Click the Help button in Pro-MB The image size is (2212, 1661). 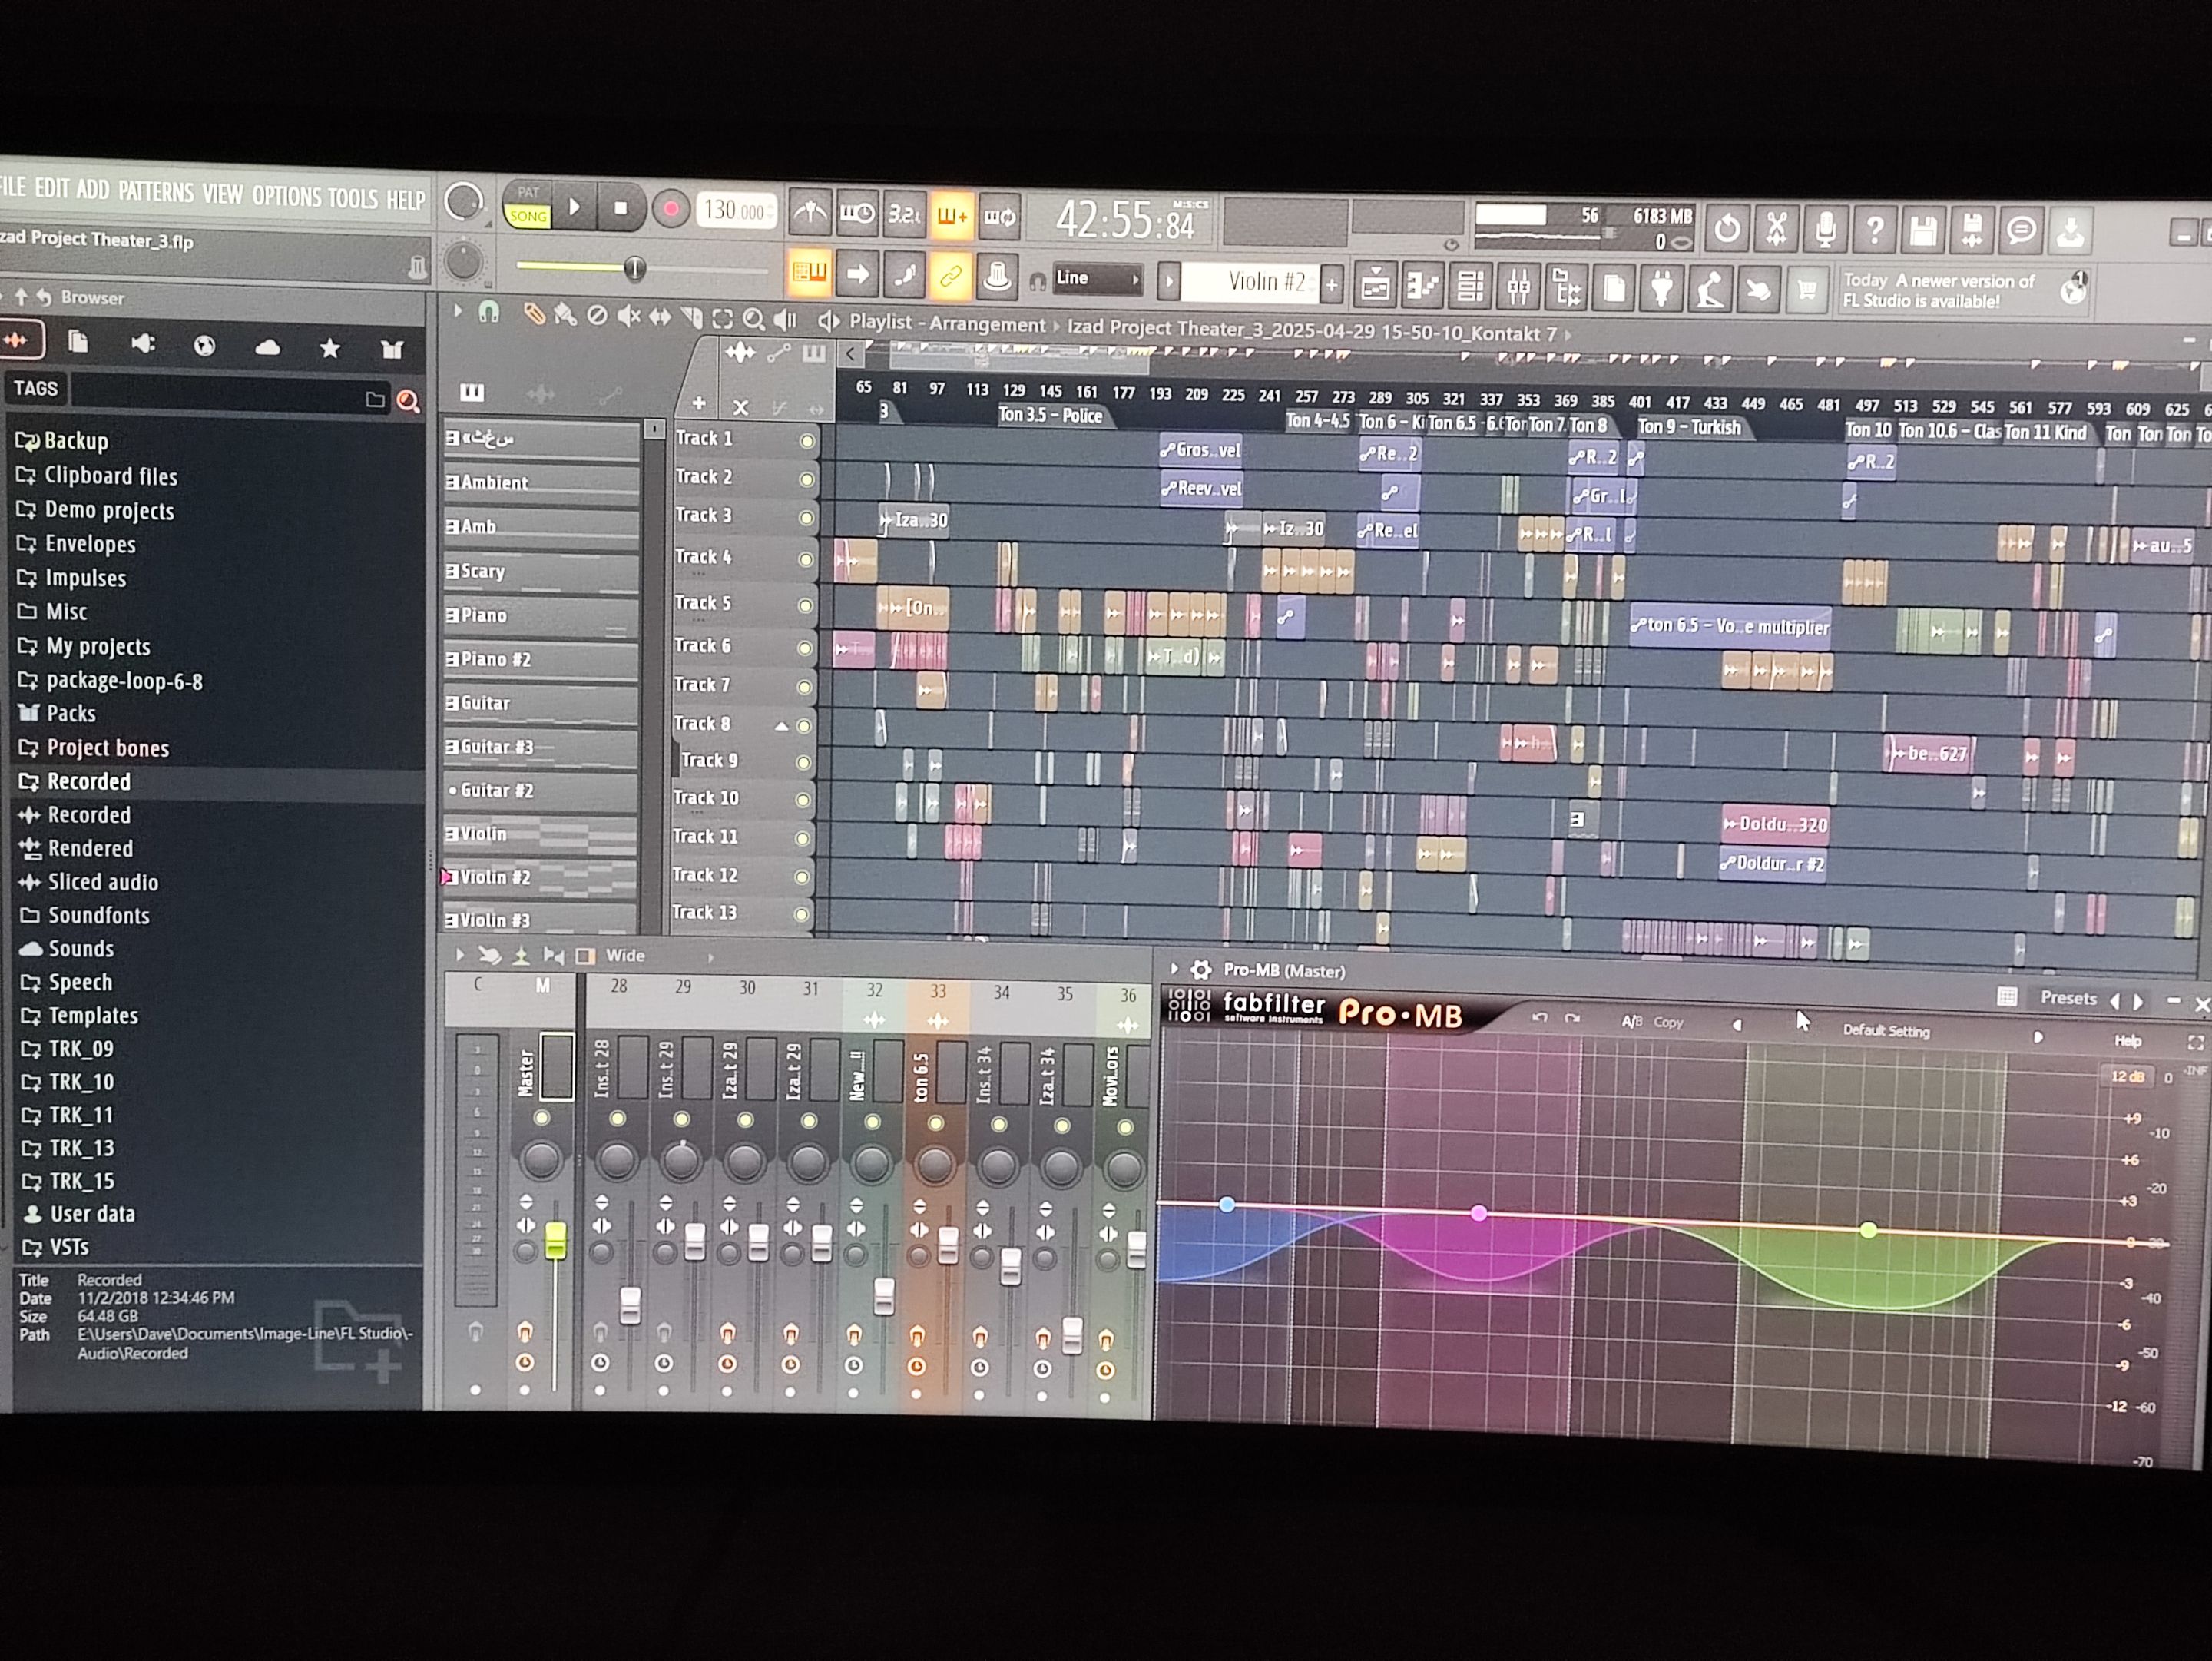[x=2127, y=1041]
